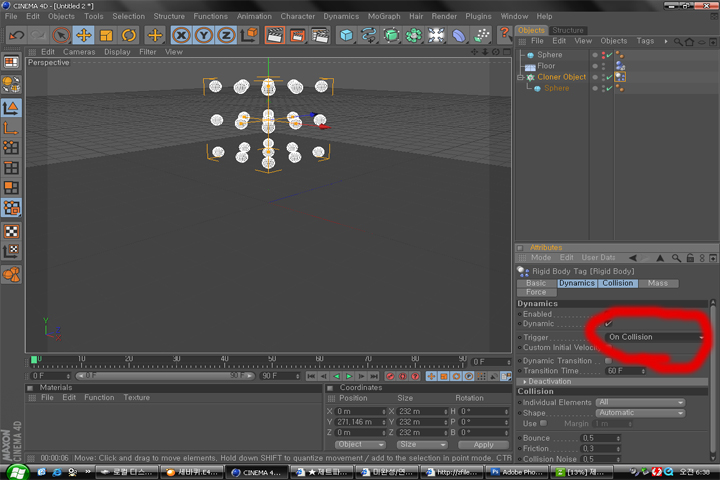Image resolution: width=720 pixels, height=480 pixels.
Task: Open the spline objects tool icon
Action: pos(369,35)
